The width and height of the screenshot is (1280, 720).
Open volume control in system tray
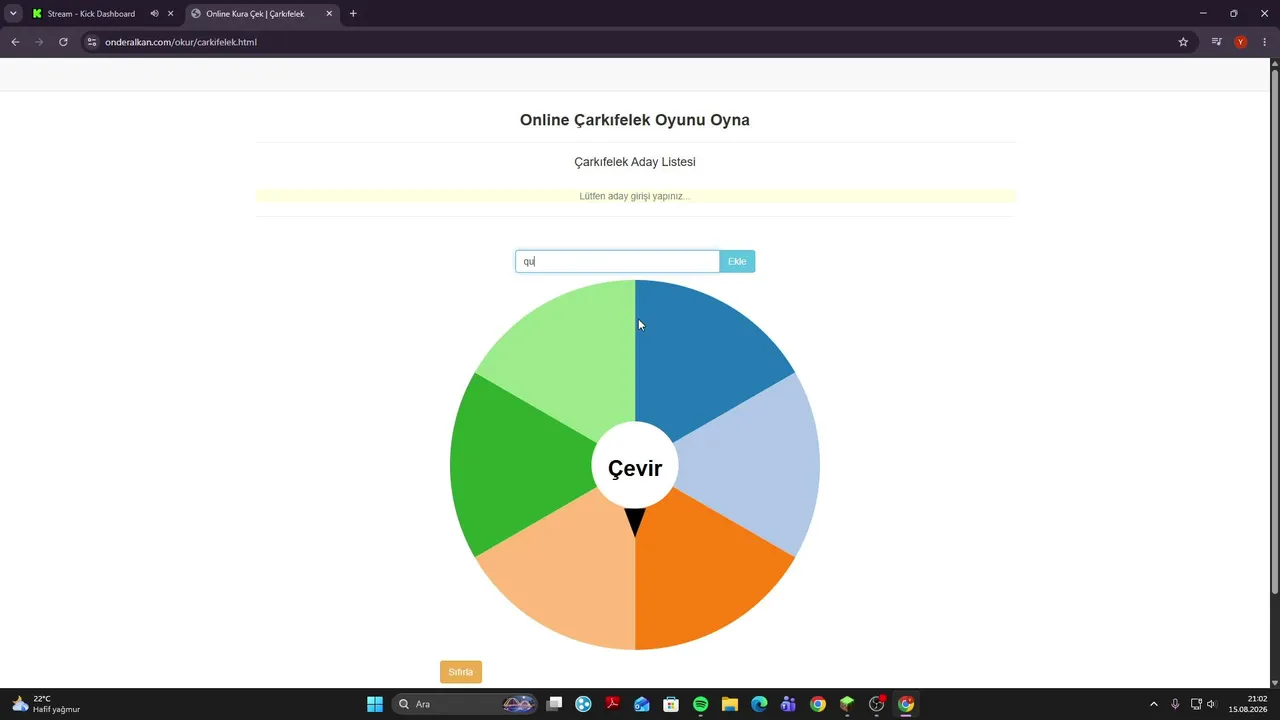[x=1211, y=704]
